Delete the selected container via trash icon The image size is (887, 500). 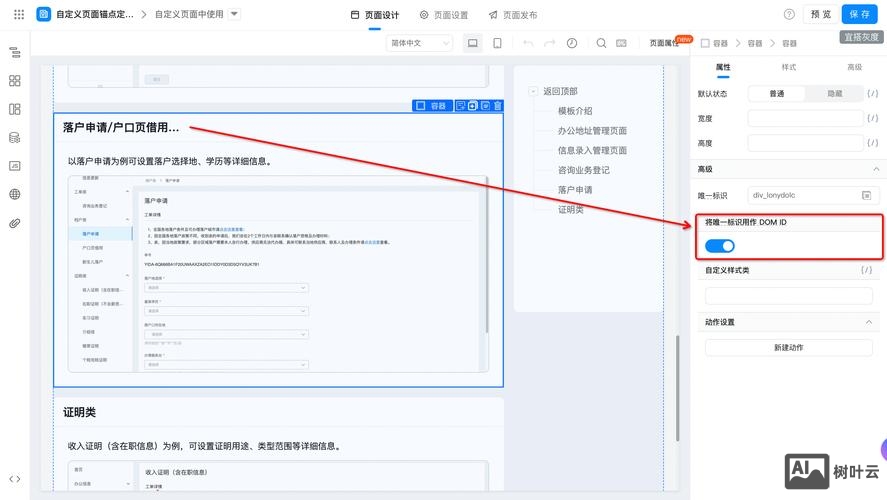498,106
